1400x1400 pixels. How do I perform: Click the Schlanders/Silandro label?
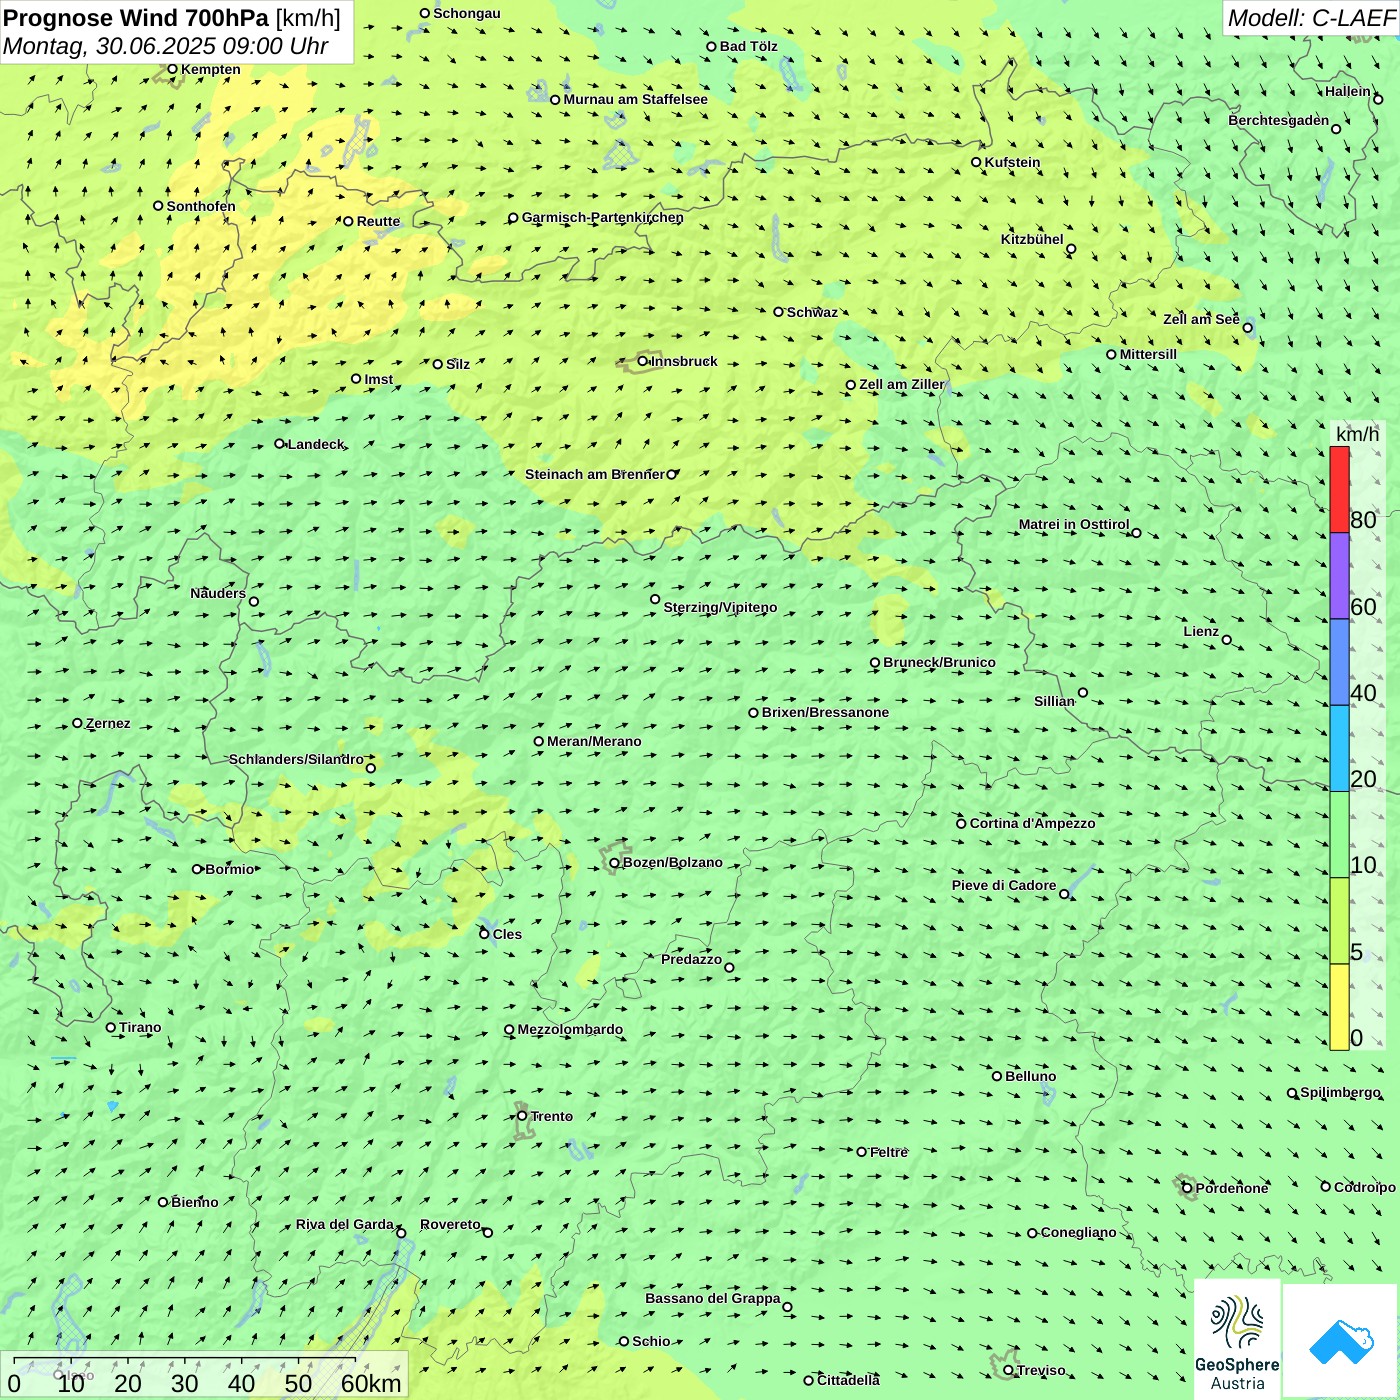click(x=296, y=759)
